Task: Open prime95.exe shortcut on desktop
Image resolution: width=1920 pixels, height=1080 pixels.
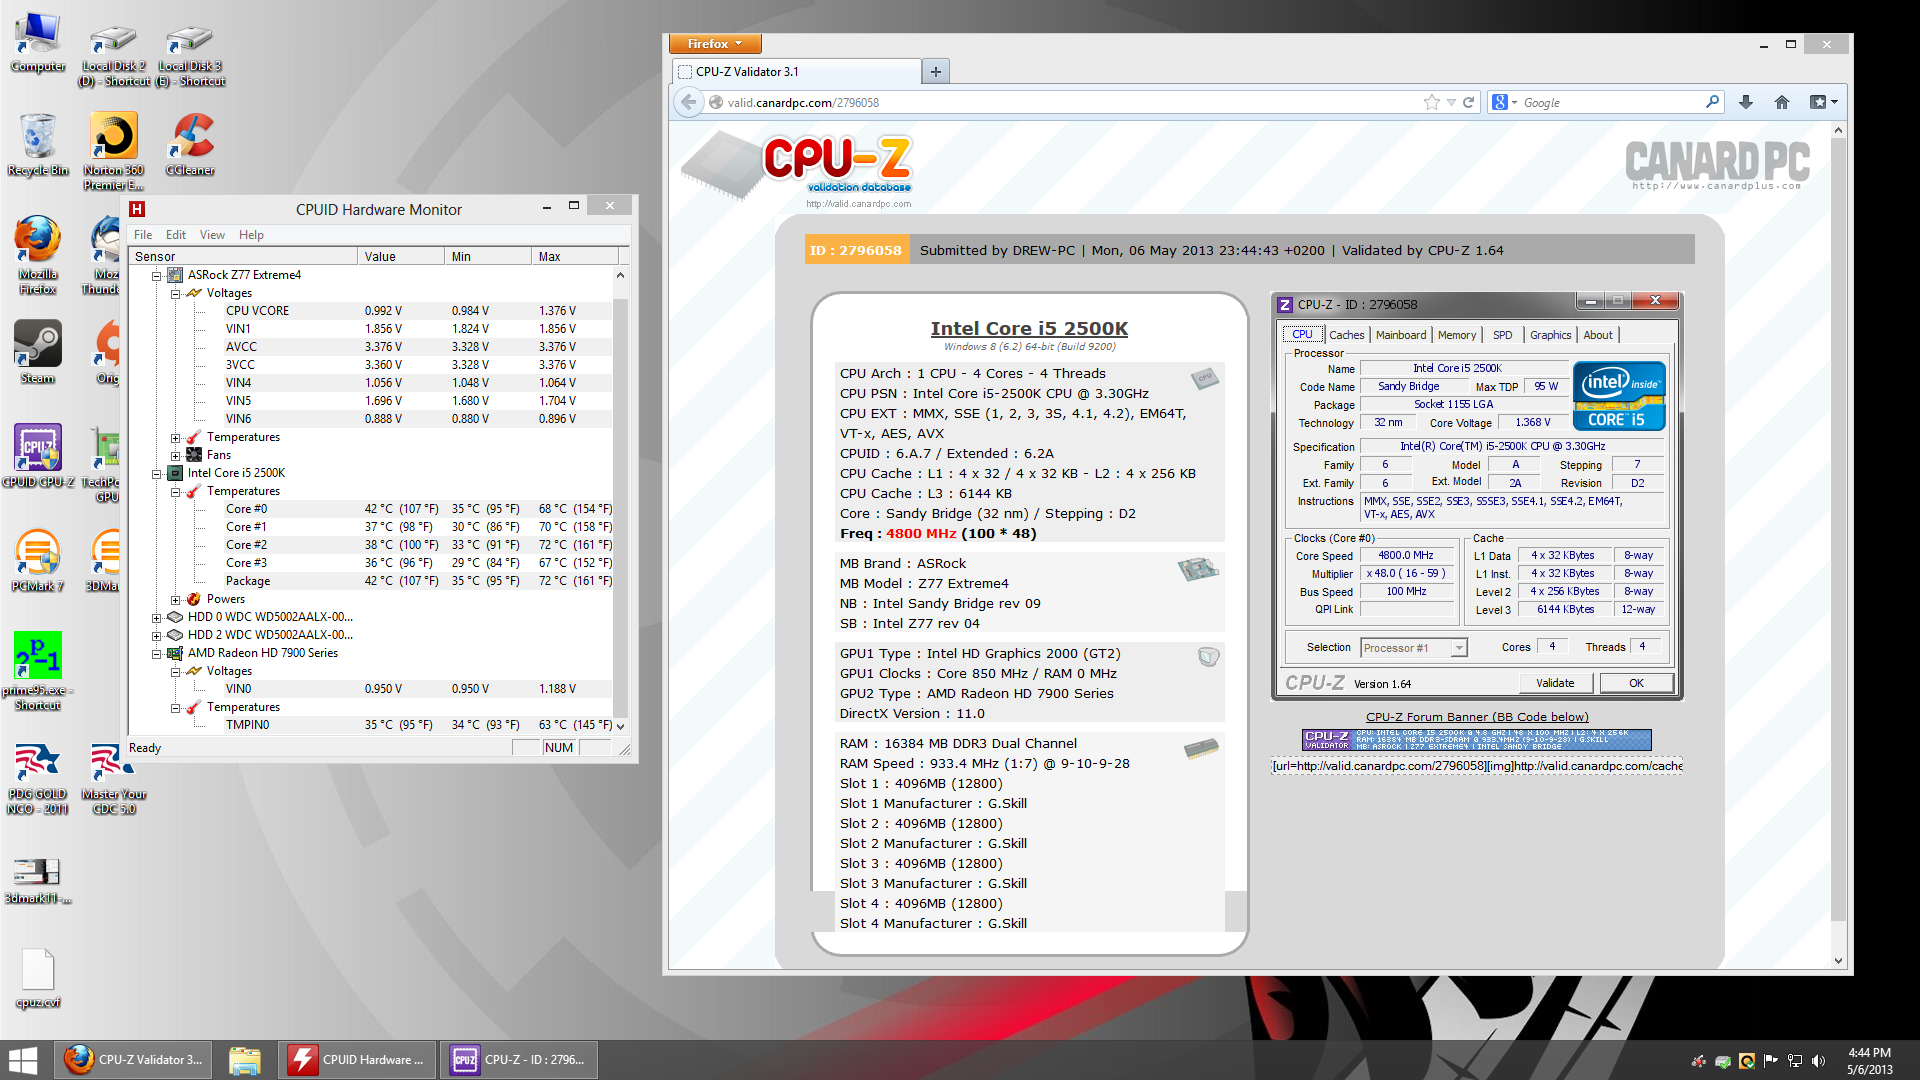Action: click(38, 670)
